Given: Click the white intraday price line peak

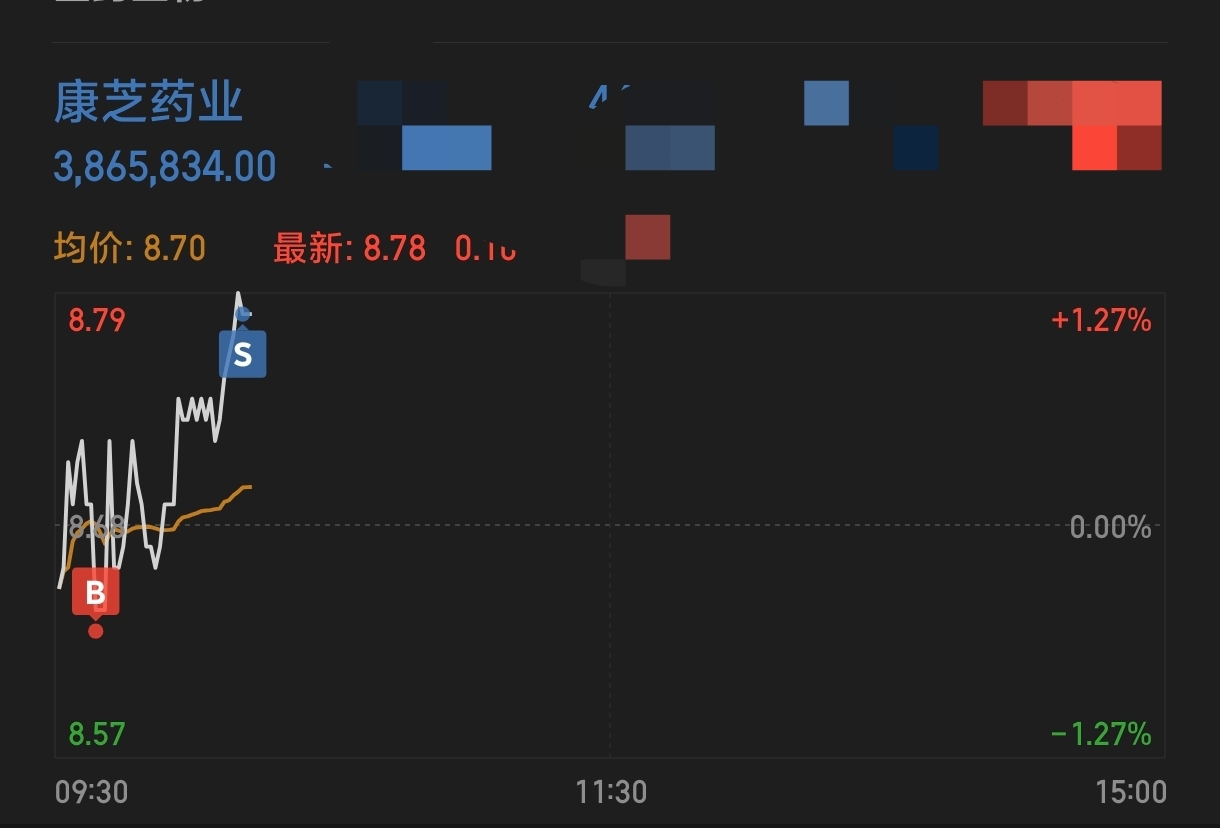Looking at the screenshot, I should (x=238, y=294).
